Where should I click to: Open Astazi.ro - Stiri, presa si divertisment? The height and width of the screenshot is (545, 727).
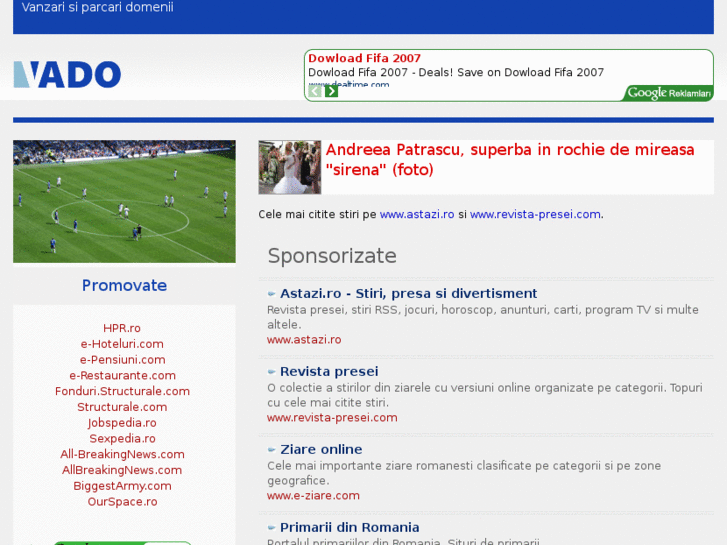coord(408,294)
